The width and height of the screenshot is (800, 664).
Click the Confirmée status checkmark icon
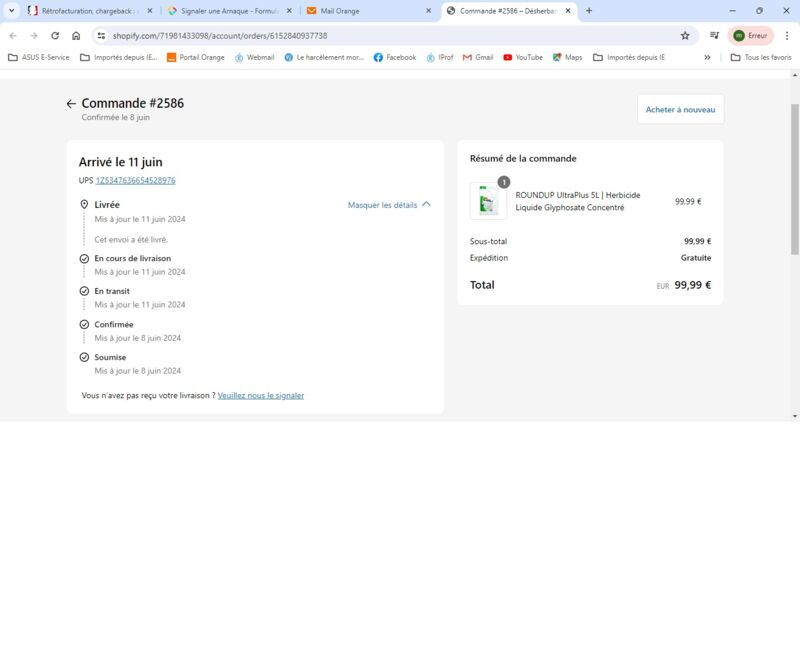pos(84,325)
